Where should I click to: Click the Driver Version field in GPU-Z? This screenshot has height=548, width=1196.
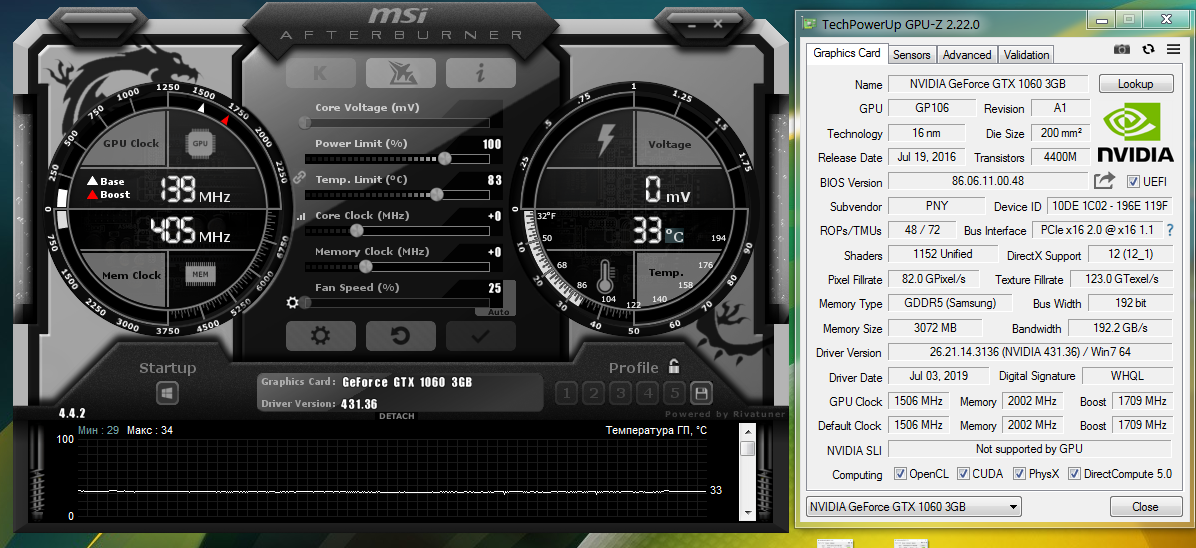tap(1030, 352)
